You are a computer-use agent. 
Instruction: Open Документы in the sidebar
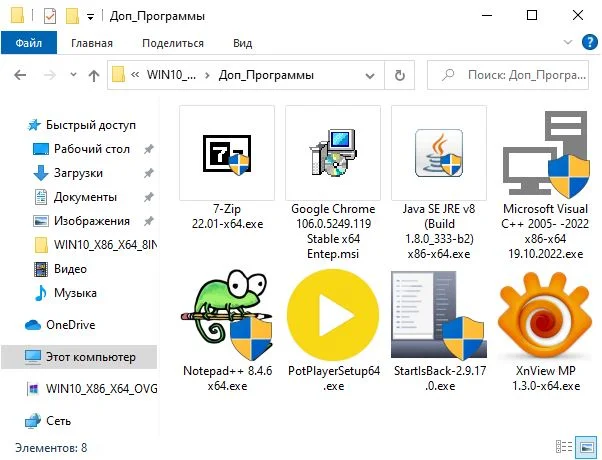(x=85, y=197)
